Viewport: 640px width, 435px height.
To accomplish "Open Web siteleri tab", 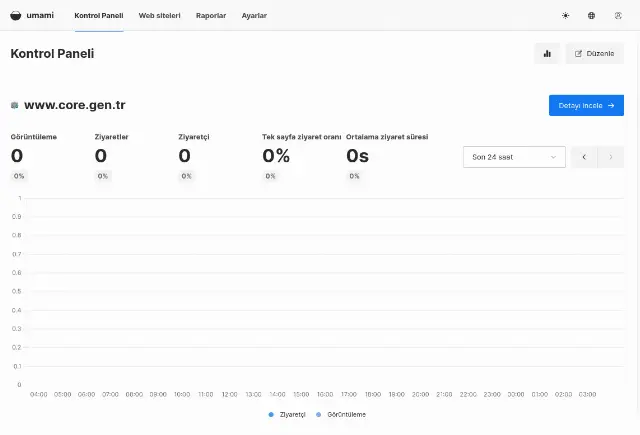I will pos(160,16).
